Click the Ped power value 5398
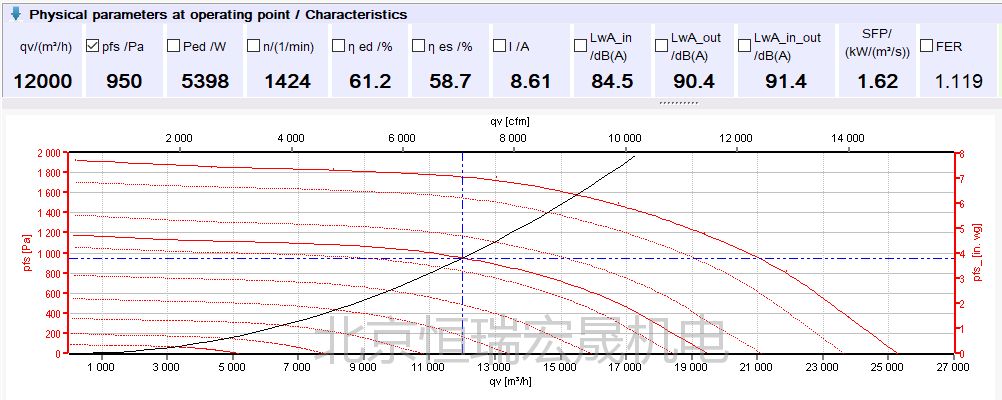Screen dimensions: 1002x400 click(205, 81)
